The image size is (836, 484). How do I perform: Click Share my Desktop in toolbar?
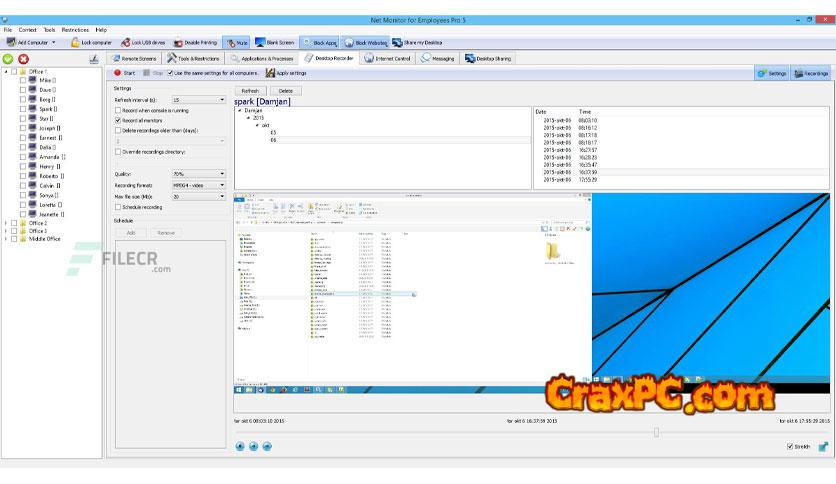click(x=417, y=42)
